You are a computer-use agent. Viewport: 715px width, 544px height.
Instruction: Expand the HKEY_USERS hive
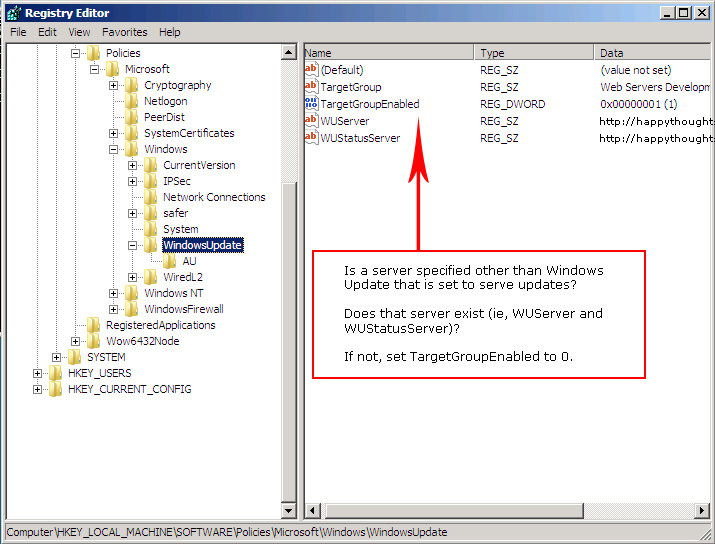37,373
